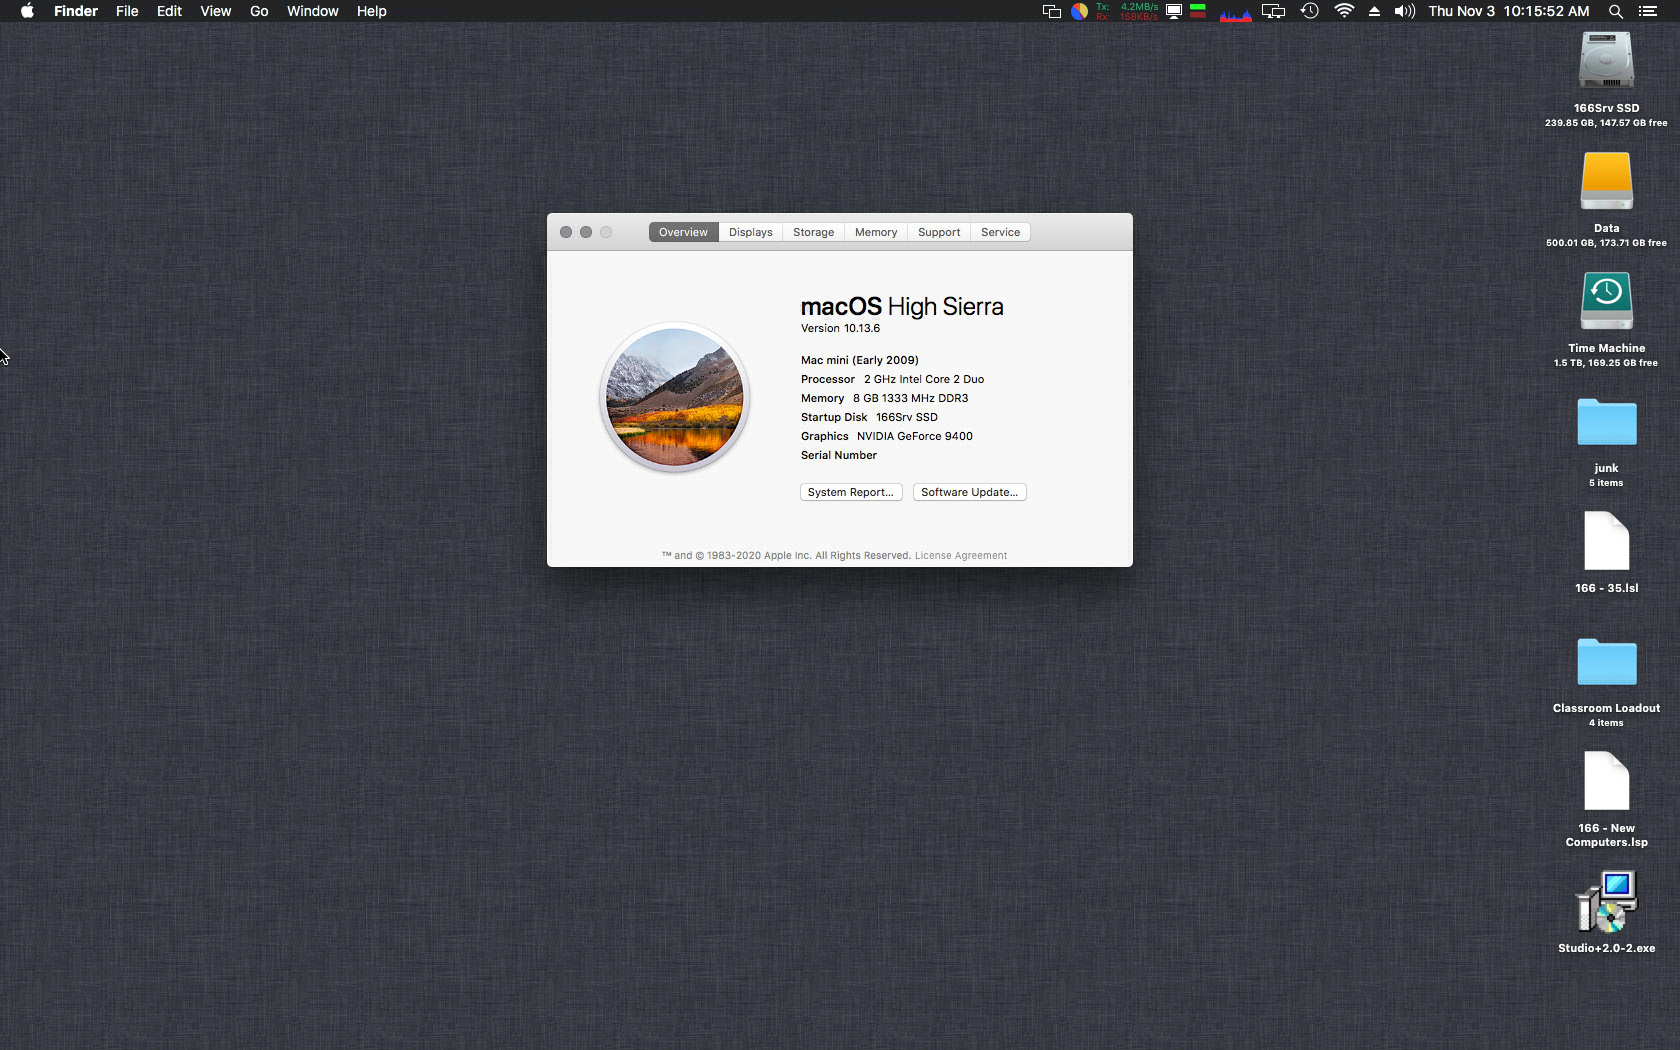
Task: Switch to the Memory tab
Action: (x=876, y=232)
